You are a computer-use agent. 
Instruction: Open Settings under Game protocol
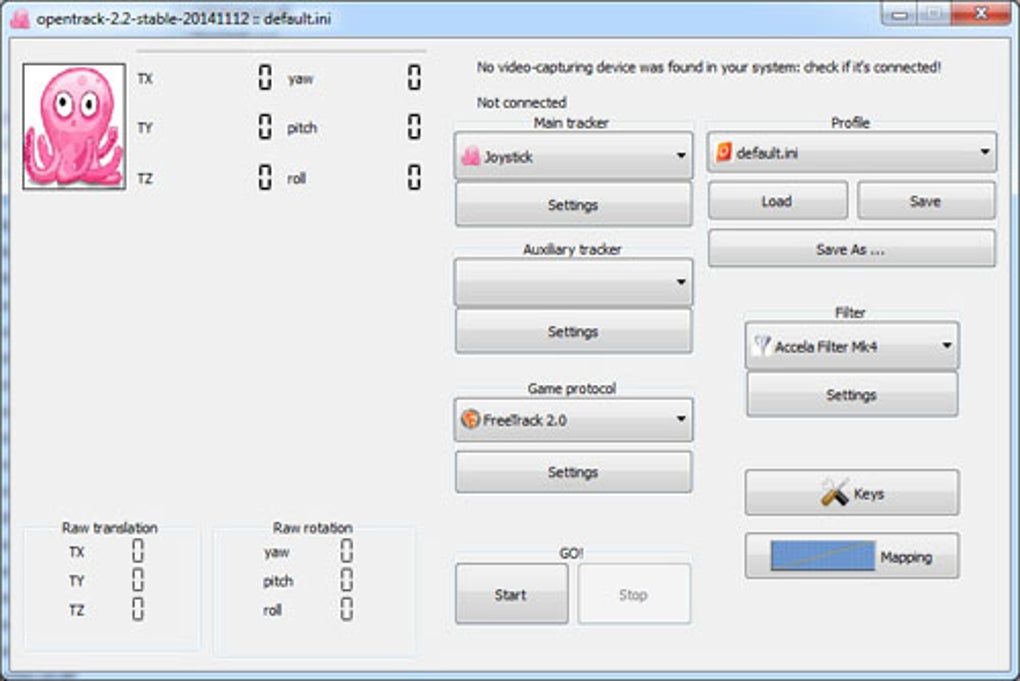573,472
